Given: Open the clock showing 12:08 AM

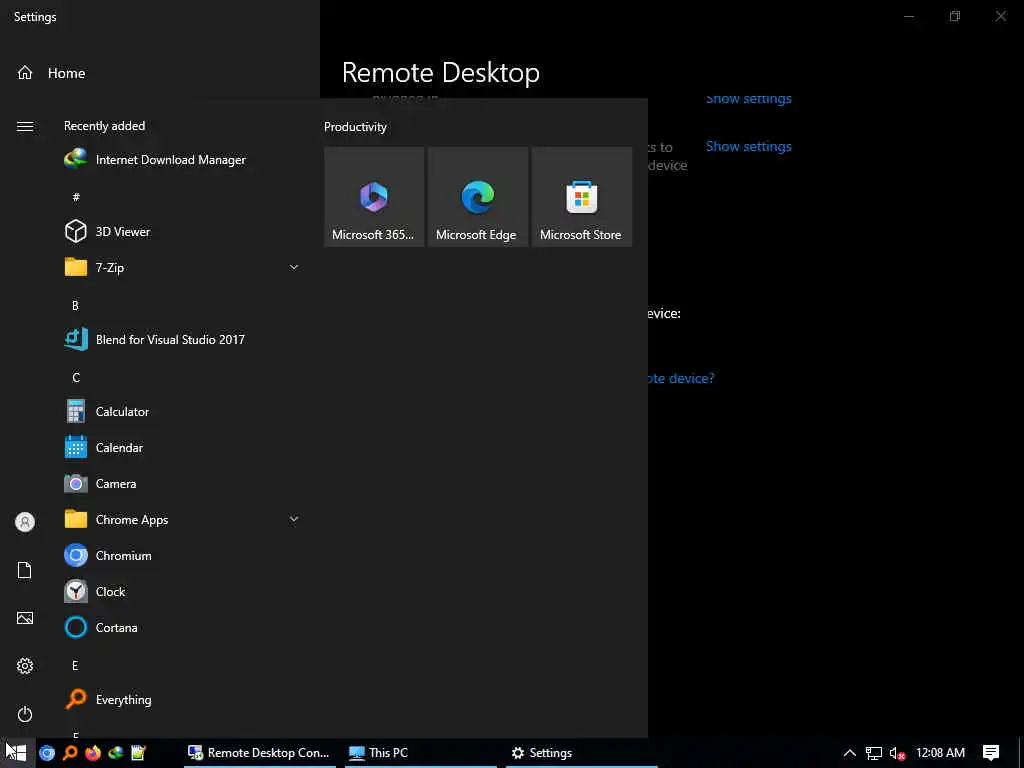Looking at the screenshot, I should click(940, 753).
